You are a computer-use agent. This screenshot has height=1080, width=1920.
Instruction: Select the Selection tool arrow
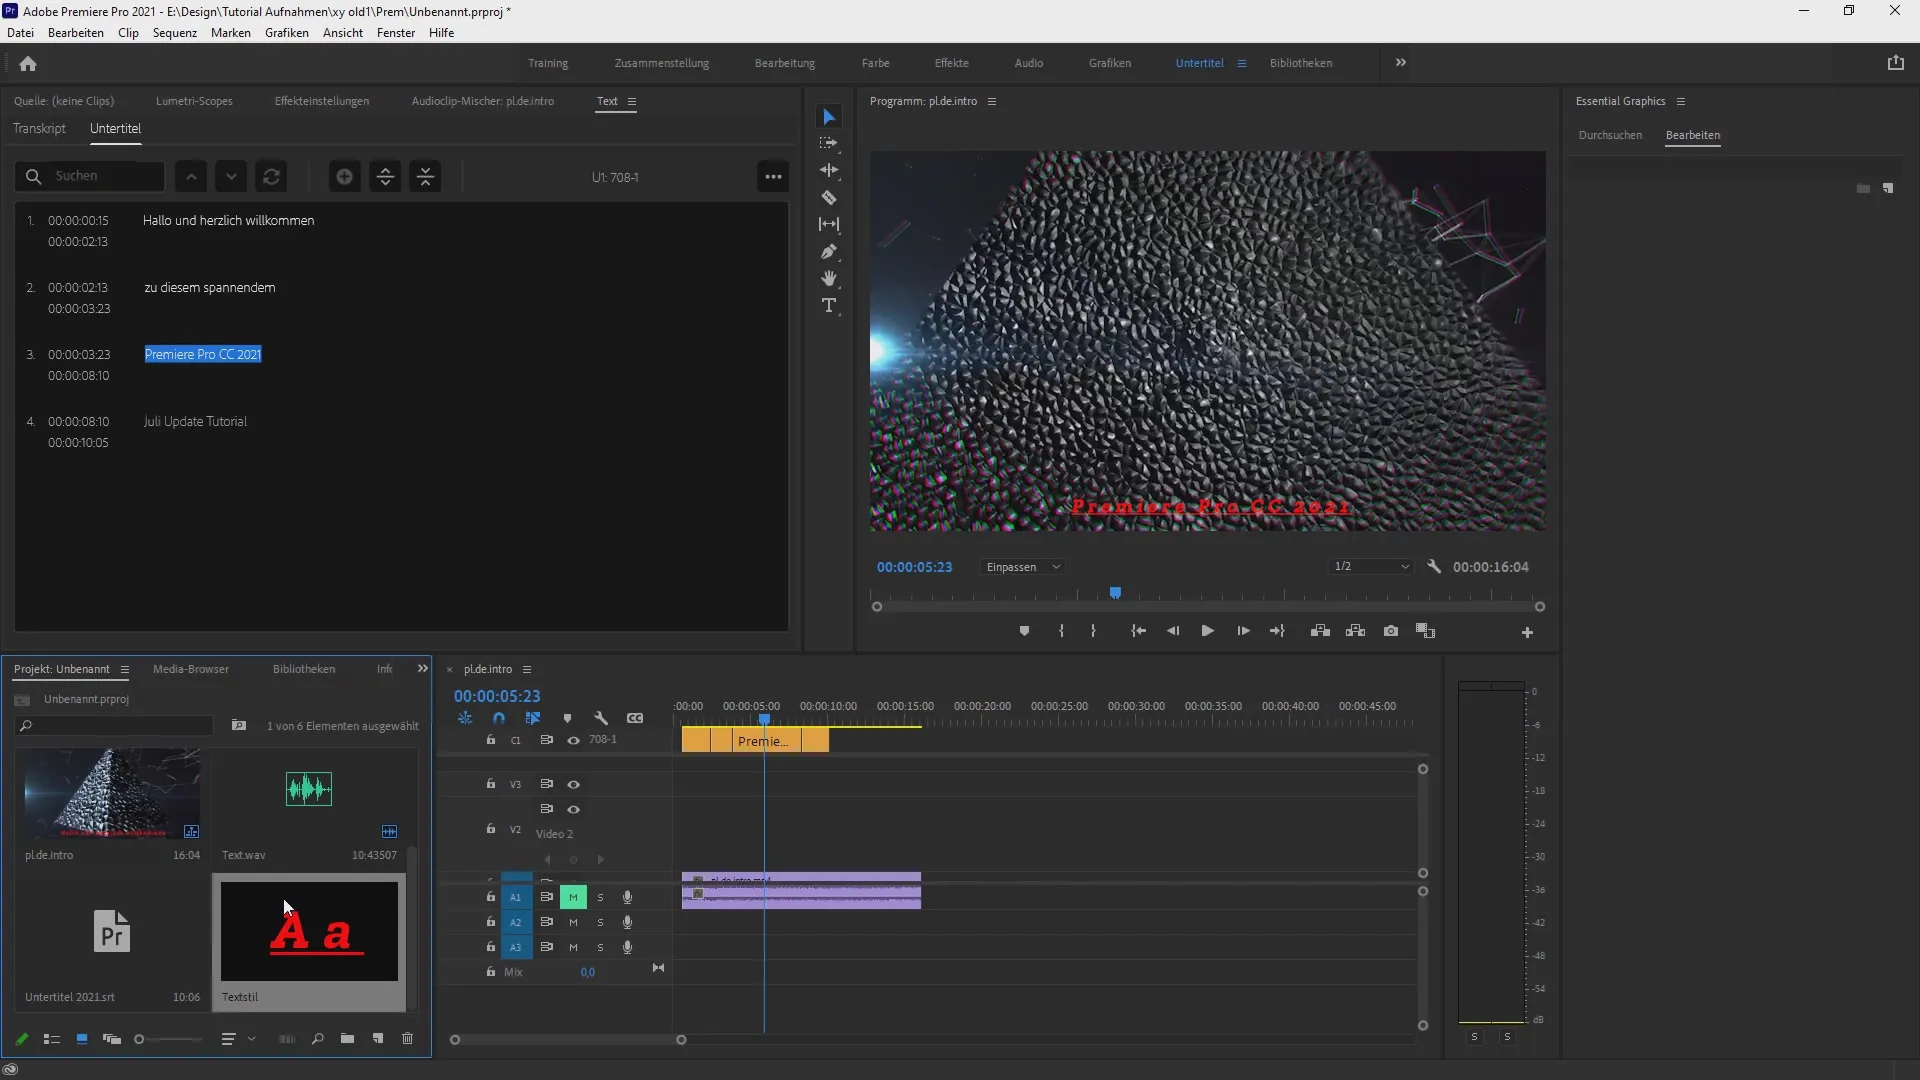[x=828, y=117]
